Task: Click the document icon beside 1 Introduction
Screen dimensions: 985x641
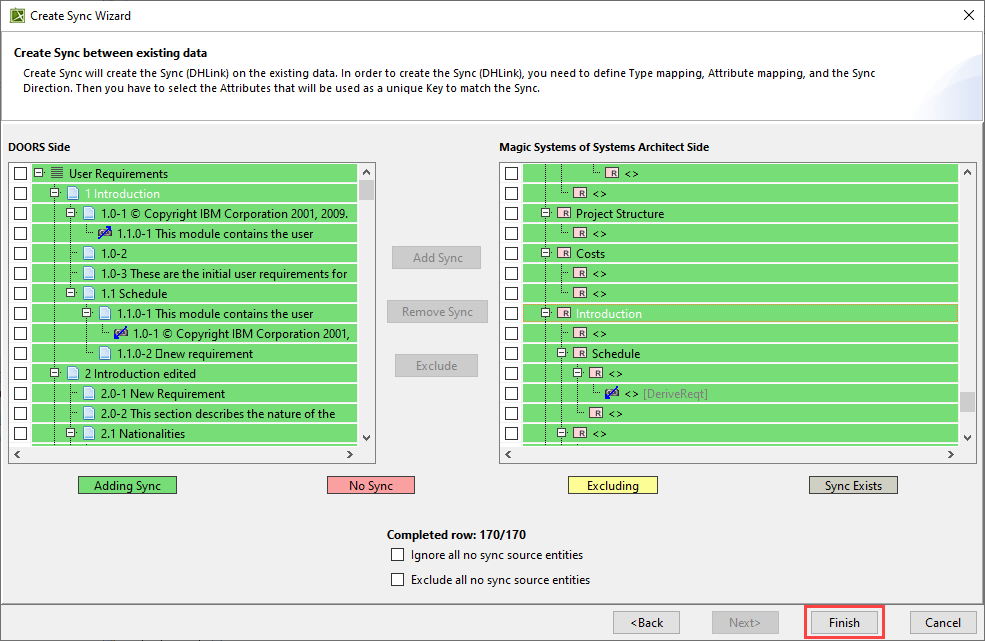Action: (73, 193)
